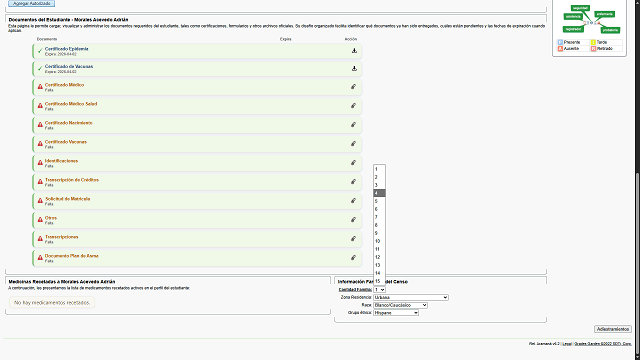Attach a file for Certificado Médico

coord(353,87)
